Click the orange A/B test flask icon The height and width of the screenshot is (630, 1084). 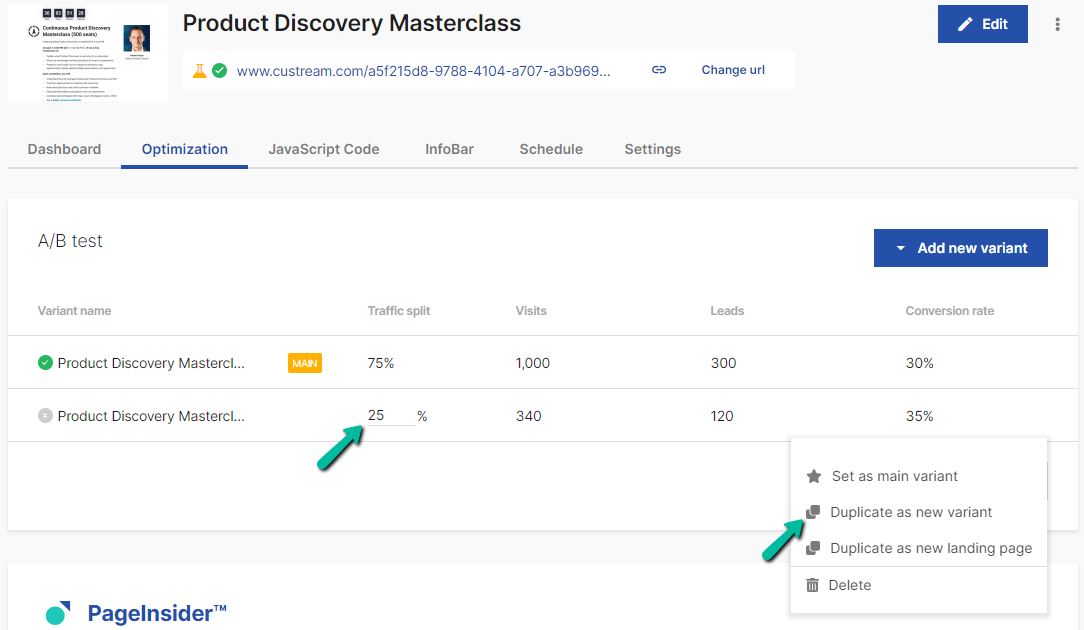[x=199, y=71]
